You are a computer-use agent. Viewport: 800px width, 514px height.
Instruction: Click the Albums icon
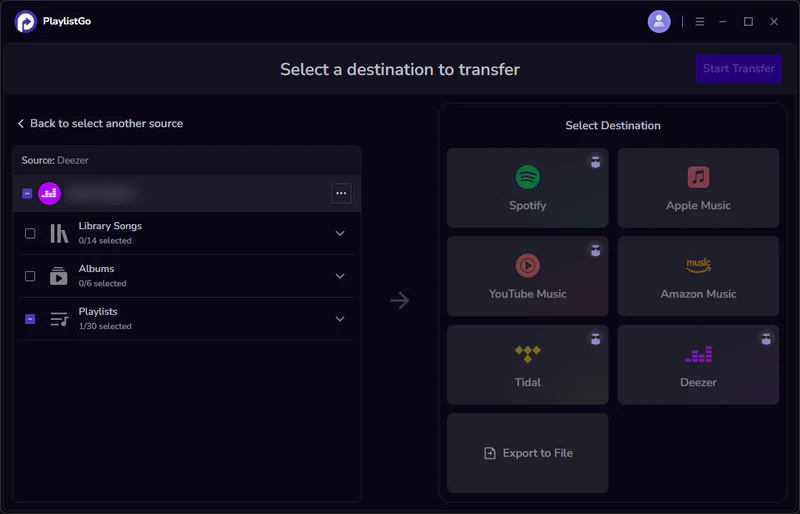click(x=59, y=276)
